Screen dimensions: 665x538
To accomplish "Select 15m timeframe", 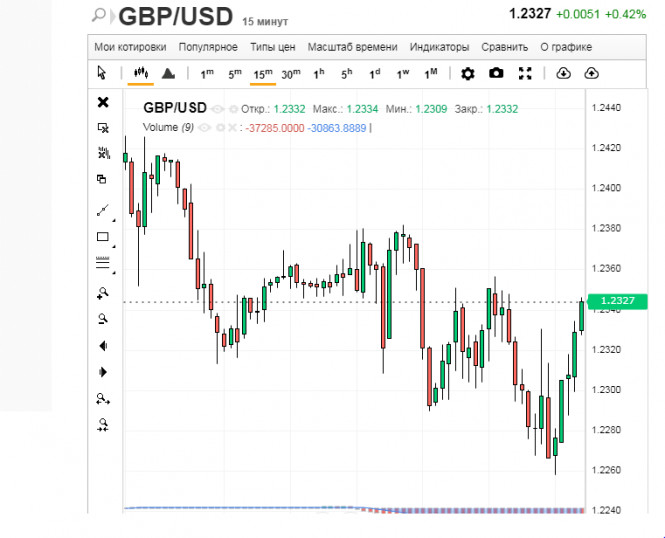I will tap(263, 74).
